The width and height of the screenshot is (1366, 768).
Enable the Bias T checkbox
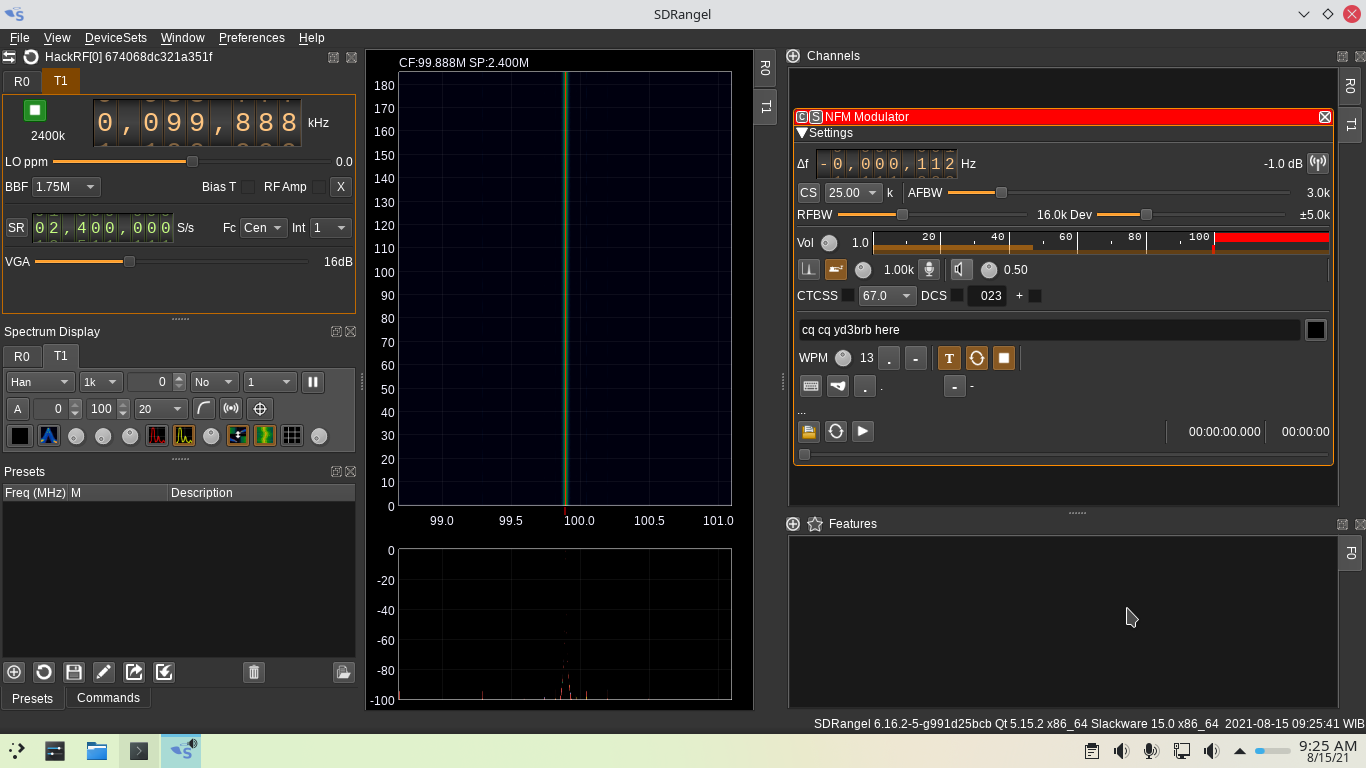coord(248,187)
